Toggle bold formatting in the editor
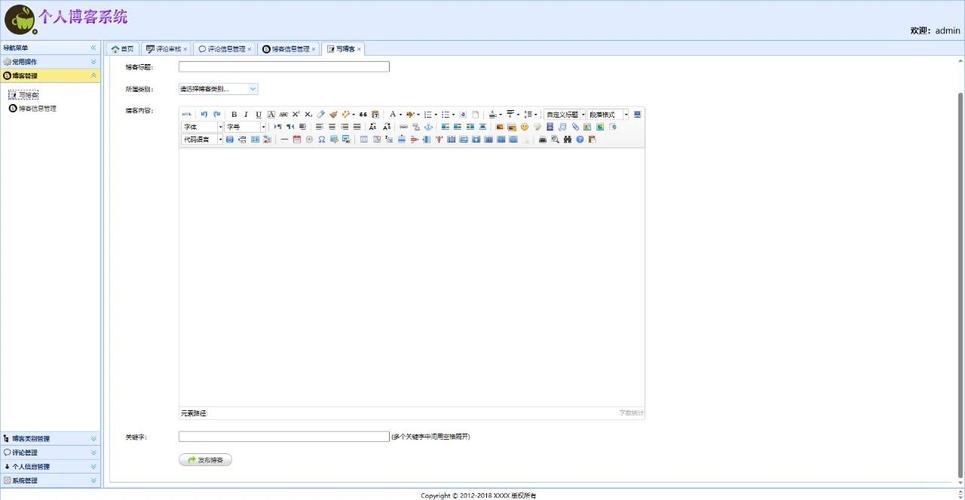The width and height of the screenshot is (965, 500). pos(234,115)
